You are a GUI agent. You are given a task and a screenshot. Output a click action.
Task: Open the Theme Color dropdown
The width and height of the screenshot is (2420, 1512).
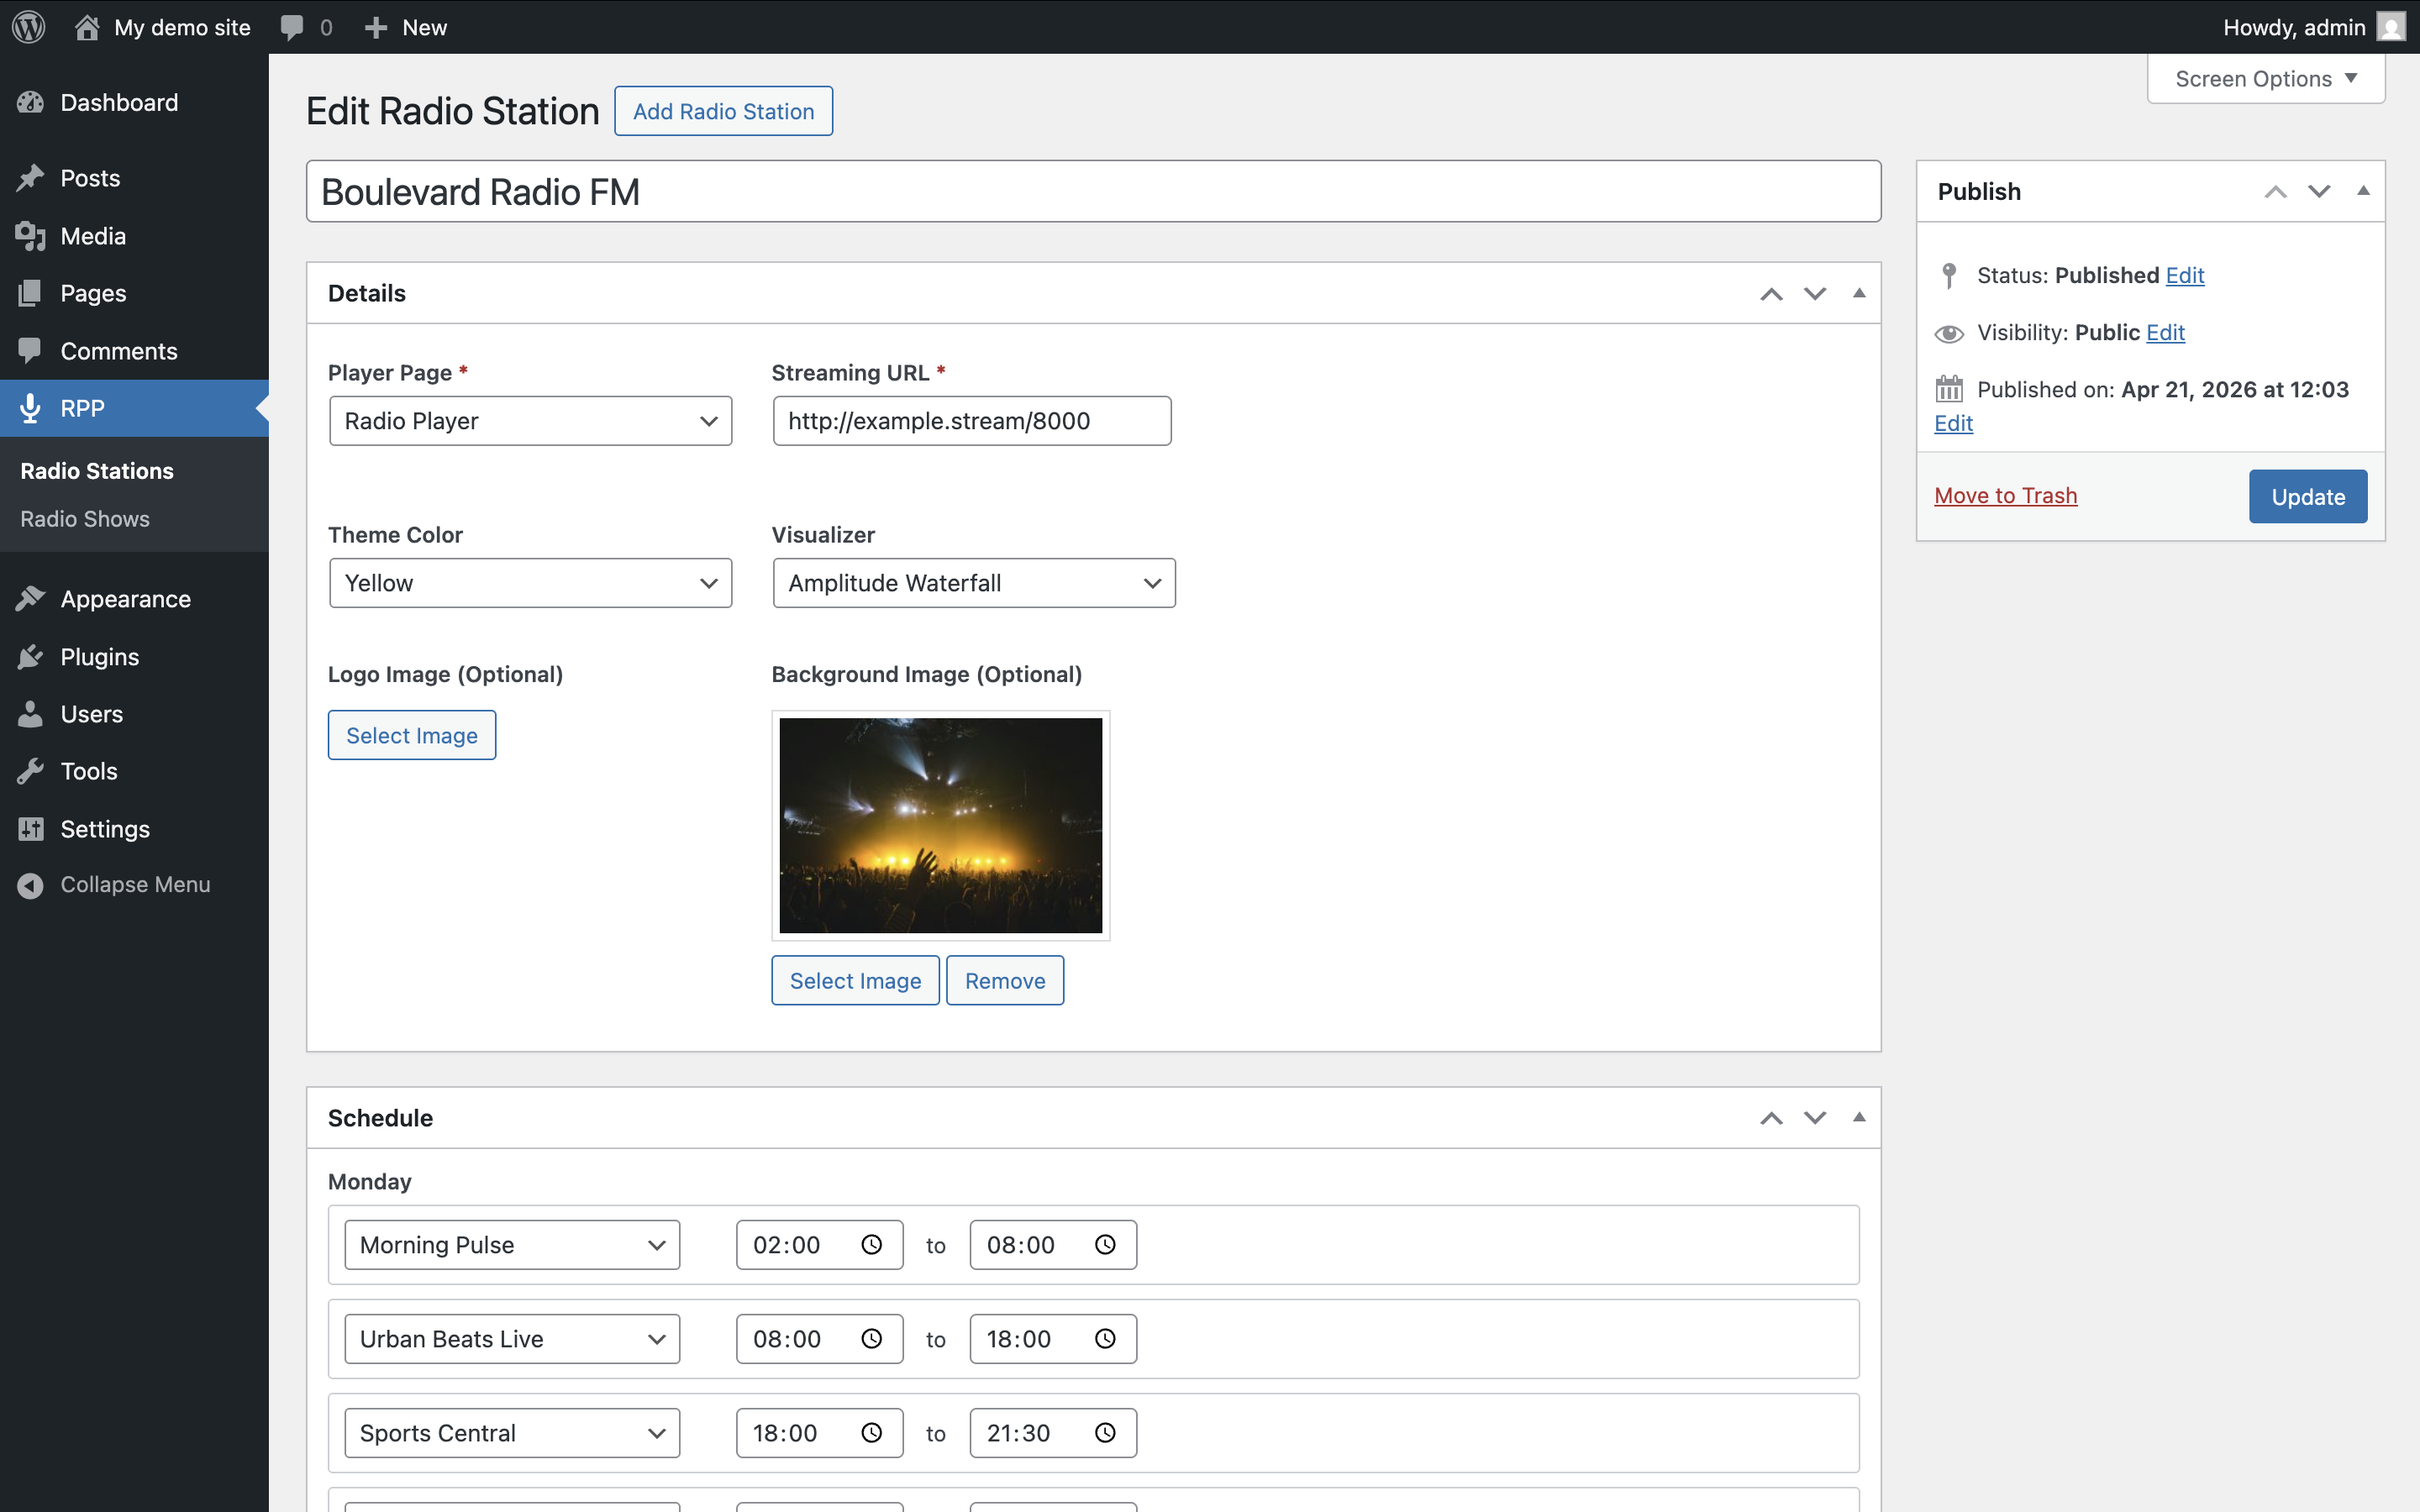click(530, 583)
